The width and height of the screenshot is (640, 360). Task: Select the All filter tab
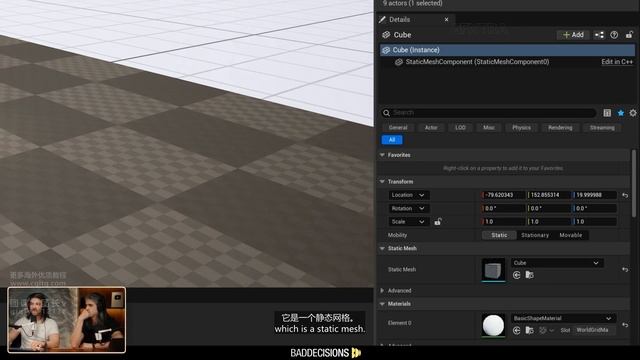click(x=392, y=140)
